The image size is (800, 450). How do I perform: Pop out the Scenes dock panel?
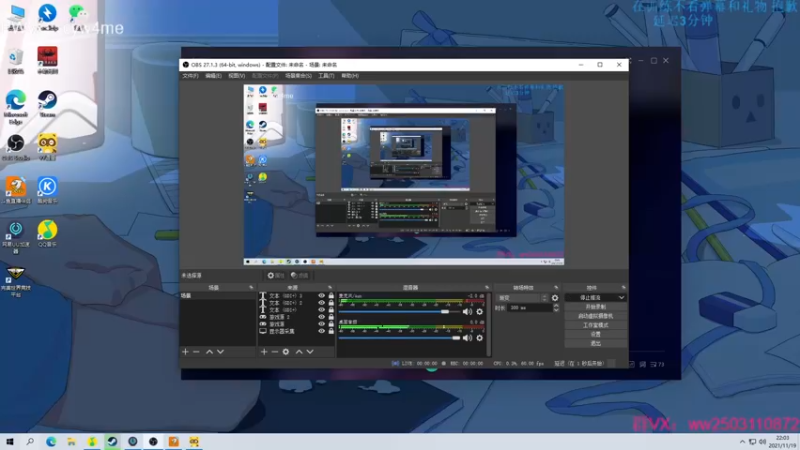[251, 288]
